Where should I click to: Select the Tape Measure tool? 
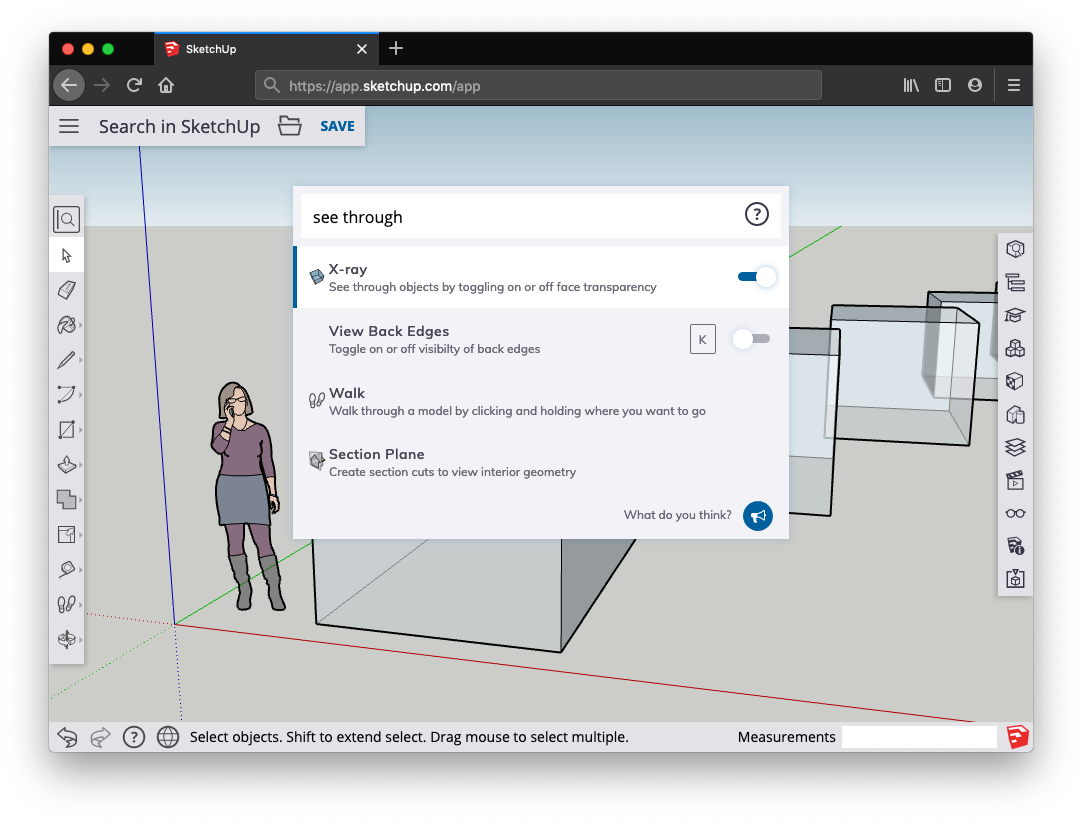tap(67, 569)
